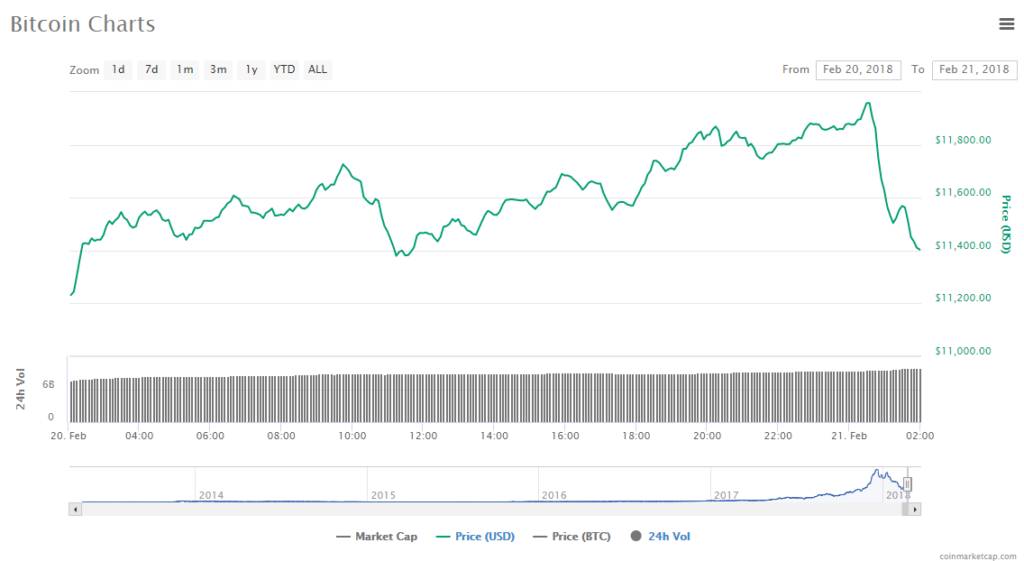The height and width of the screenshot is (561, 1024).
Task: Toggle the Market Cap series in legend
Action: pyautogui.click(x=377, y=536)
